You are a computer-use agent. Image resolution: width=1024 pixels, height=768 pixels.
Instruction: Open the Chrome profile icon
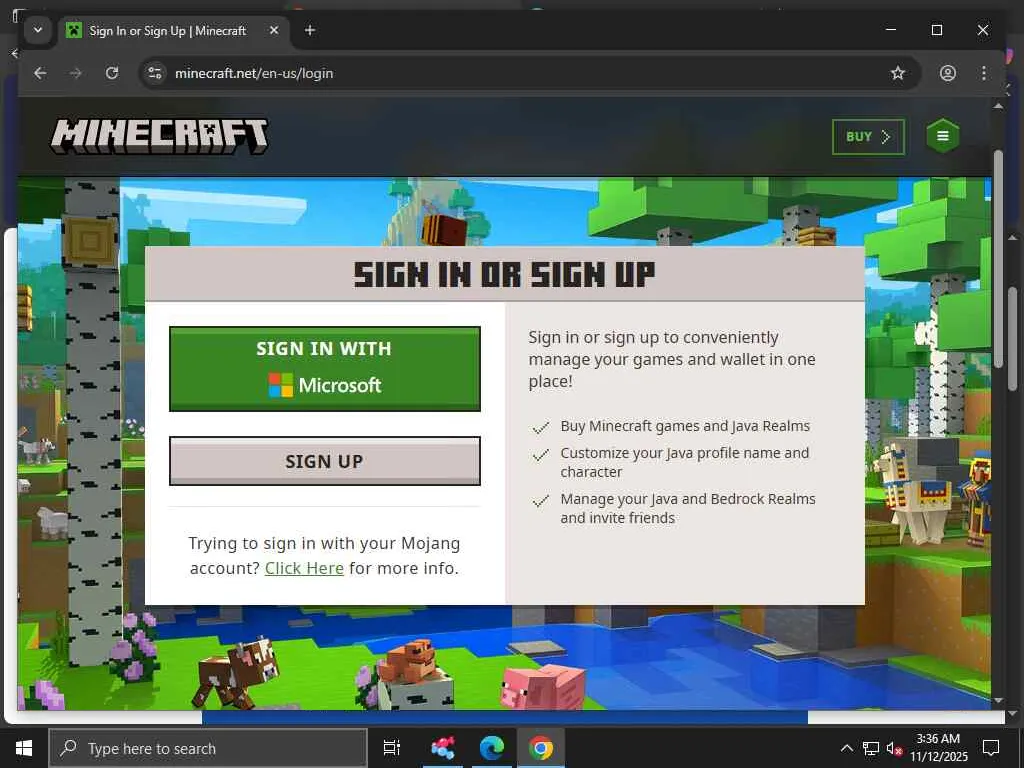point(948,73)
